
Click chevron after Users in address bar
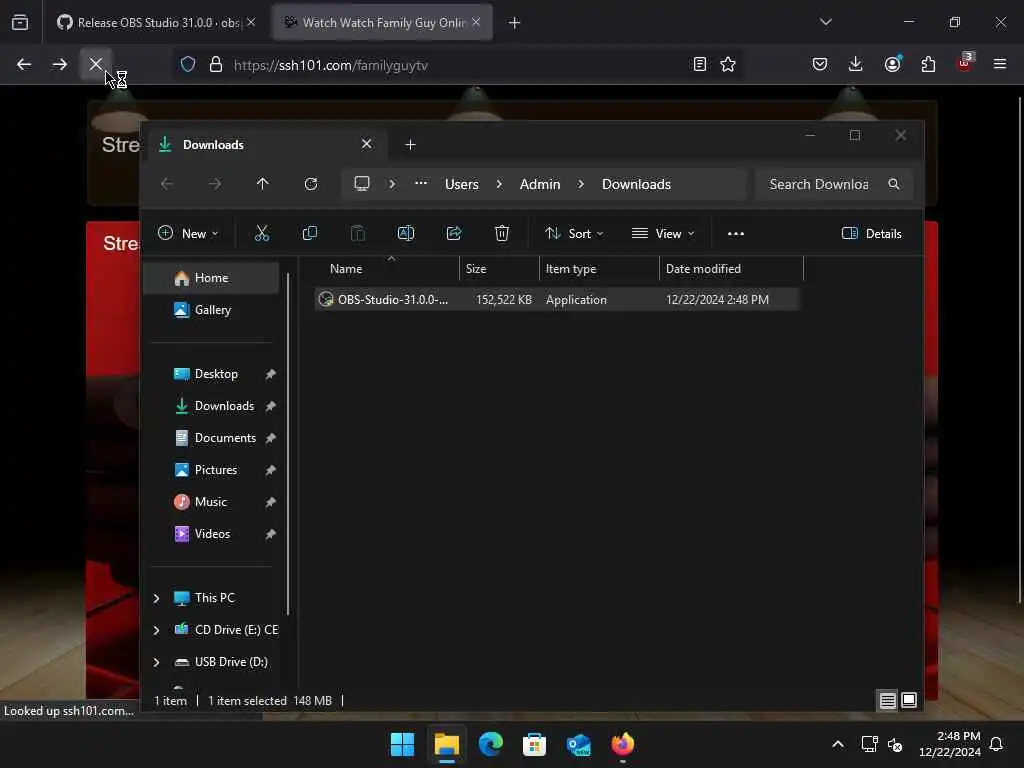499,184
